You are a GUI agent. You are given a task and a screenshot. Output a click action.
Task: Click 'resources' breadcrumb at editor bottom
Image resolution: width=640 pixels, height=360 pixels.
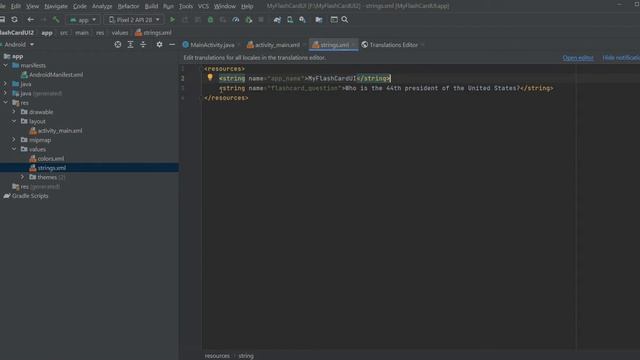point(217,356)
